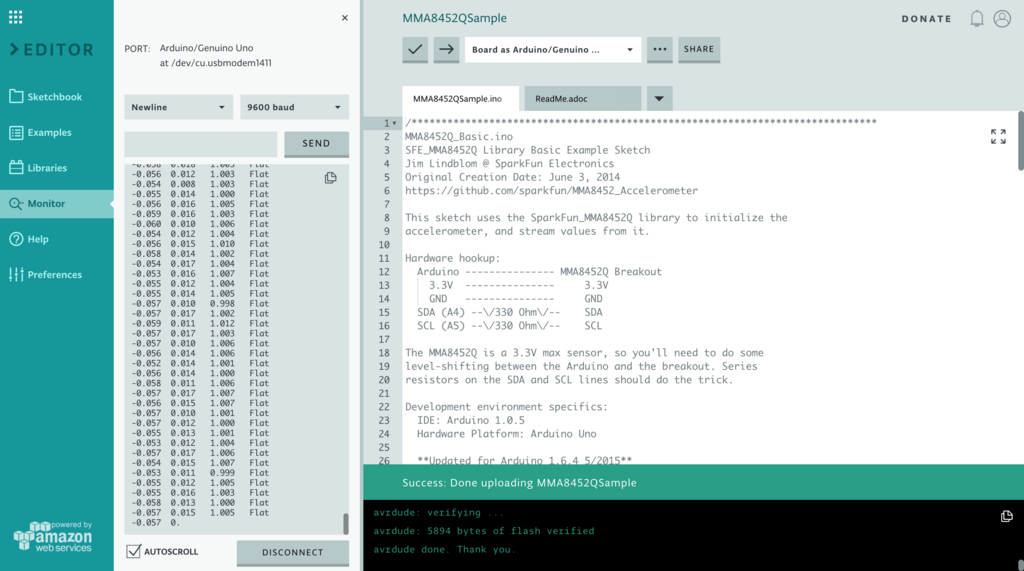Click the SHARE button
This screenshot has width=1024, height=571.
pos(699,50)
